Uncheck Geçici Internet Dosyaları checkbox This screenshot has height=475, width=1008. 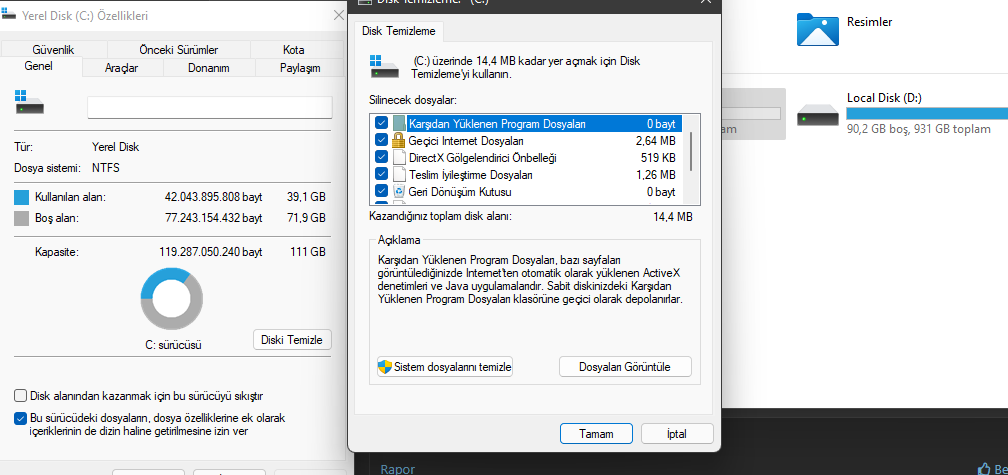pos(381,140)
